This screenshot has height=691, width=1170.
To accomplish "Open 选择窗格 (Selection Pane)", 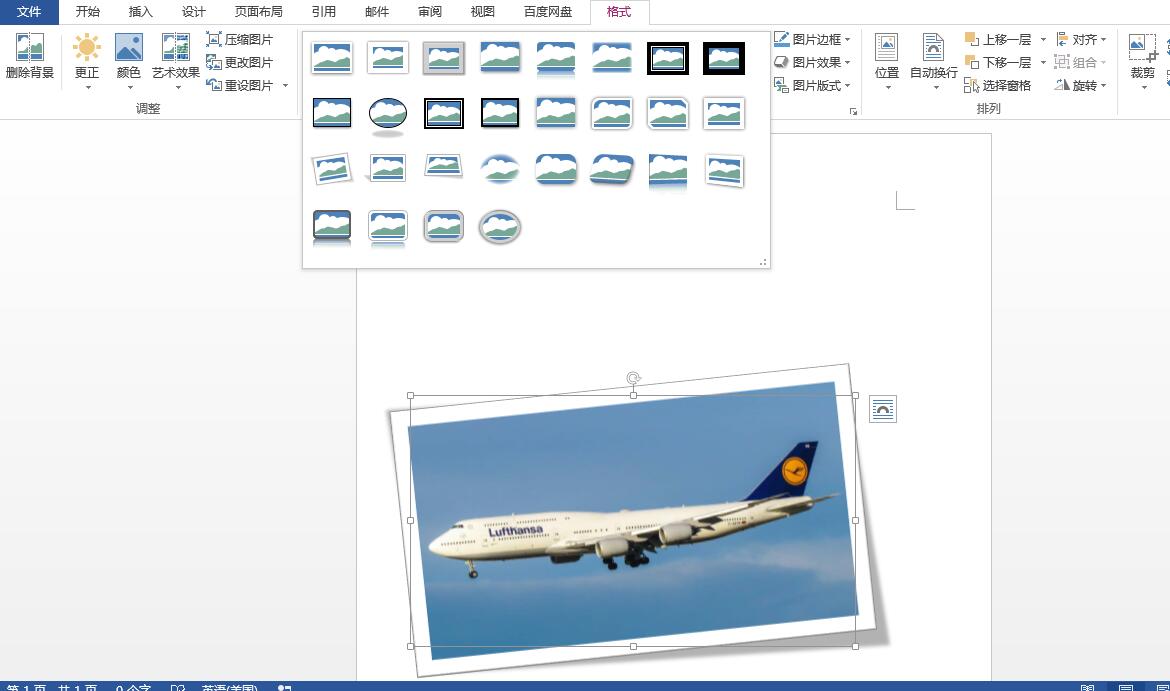I will tap(998, 86).
